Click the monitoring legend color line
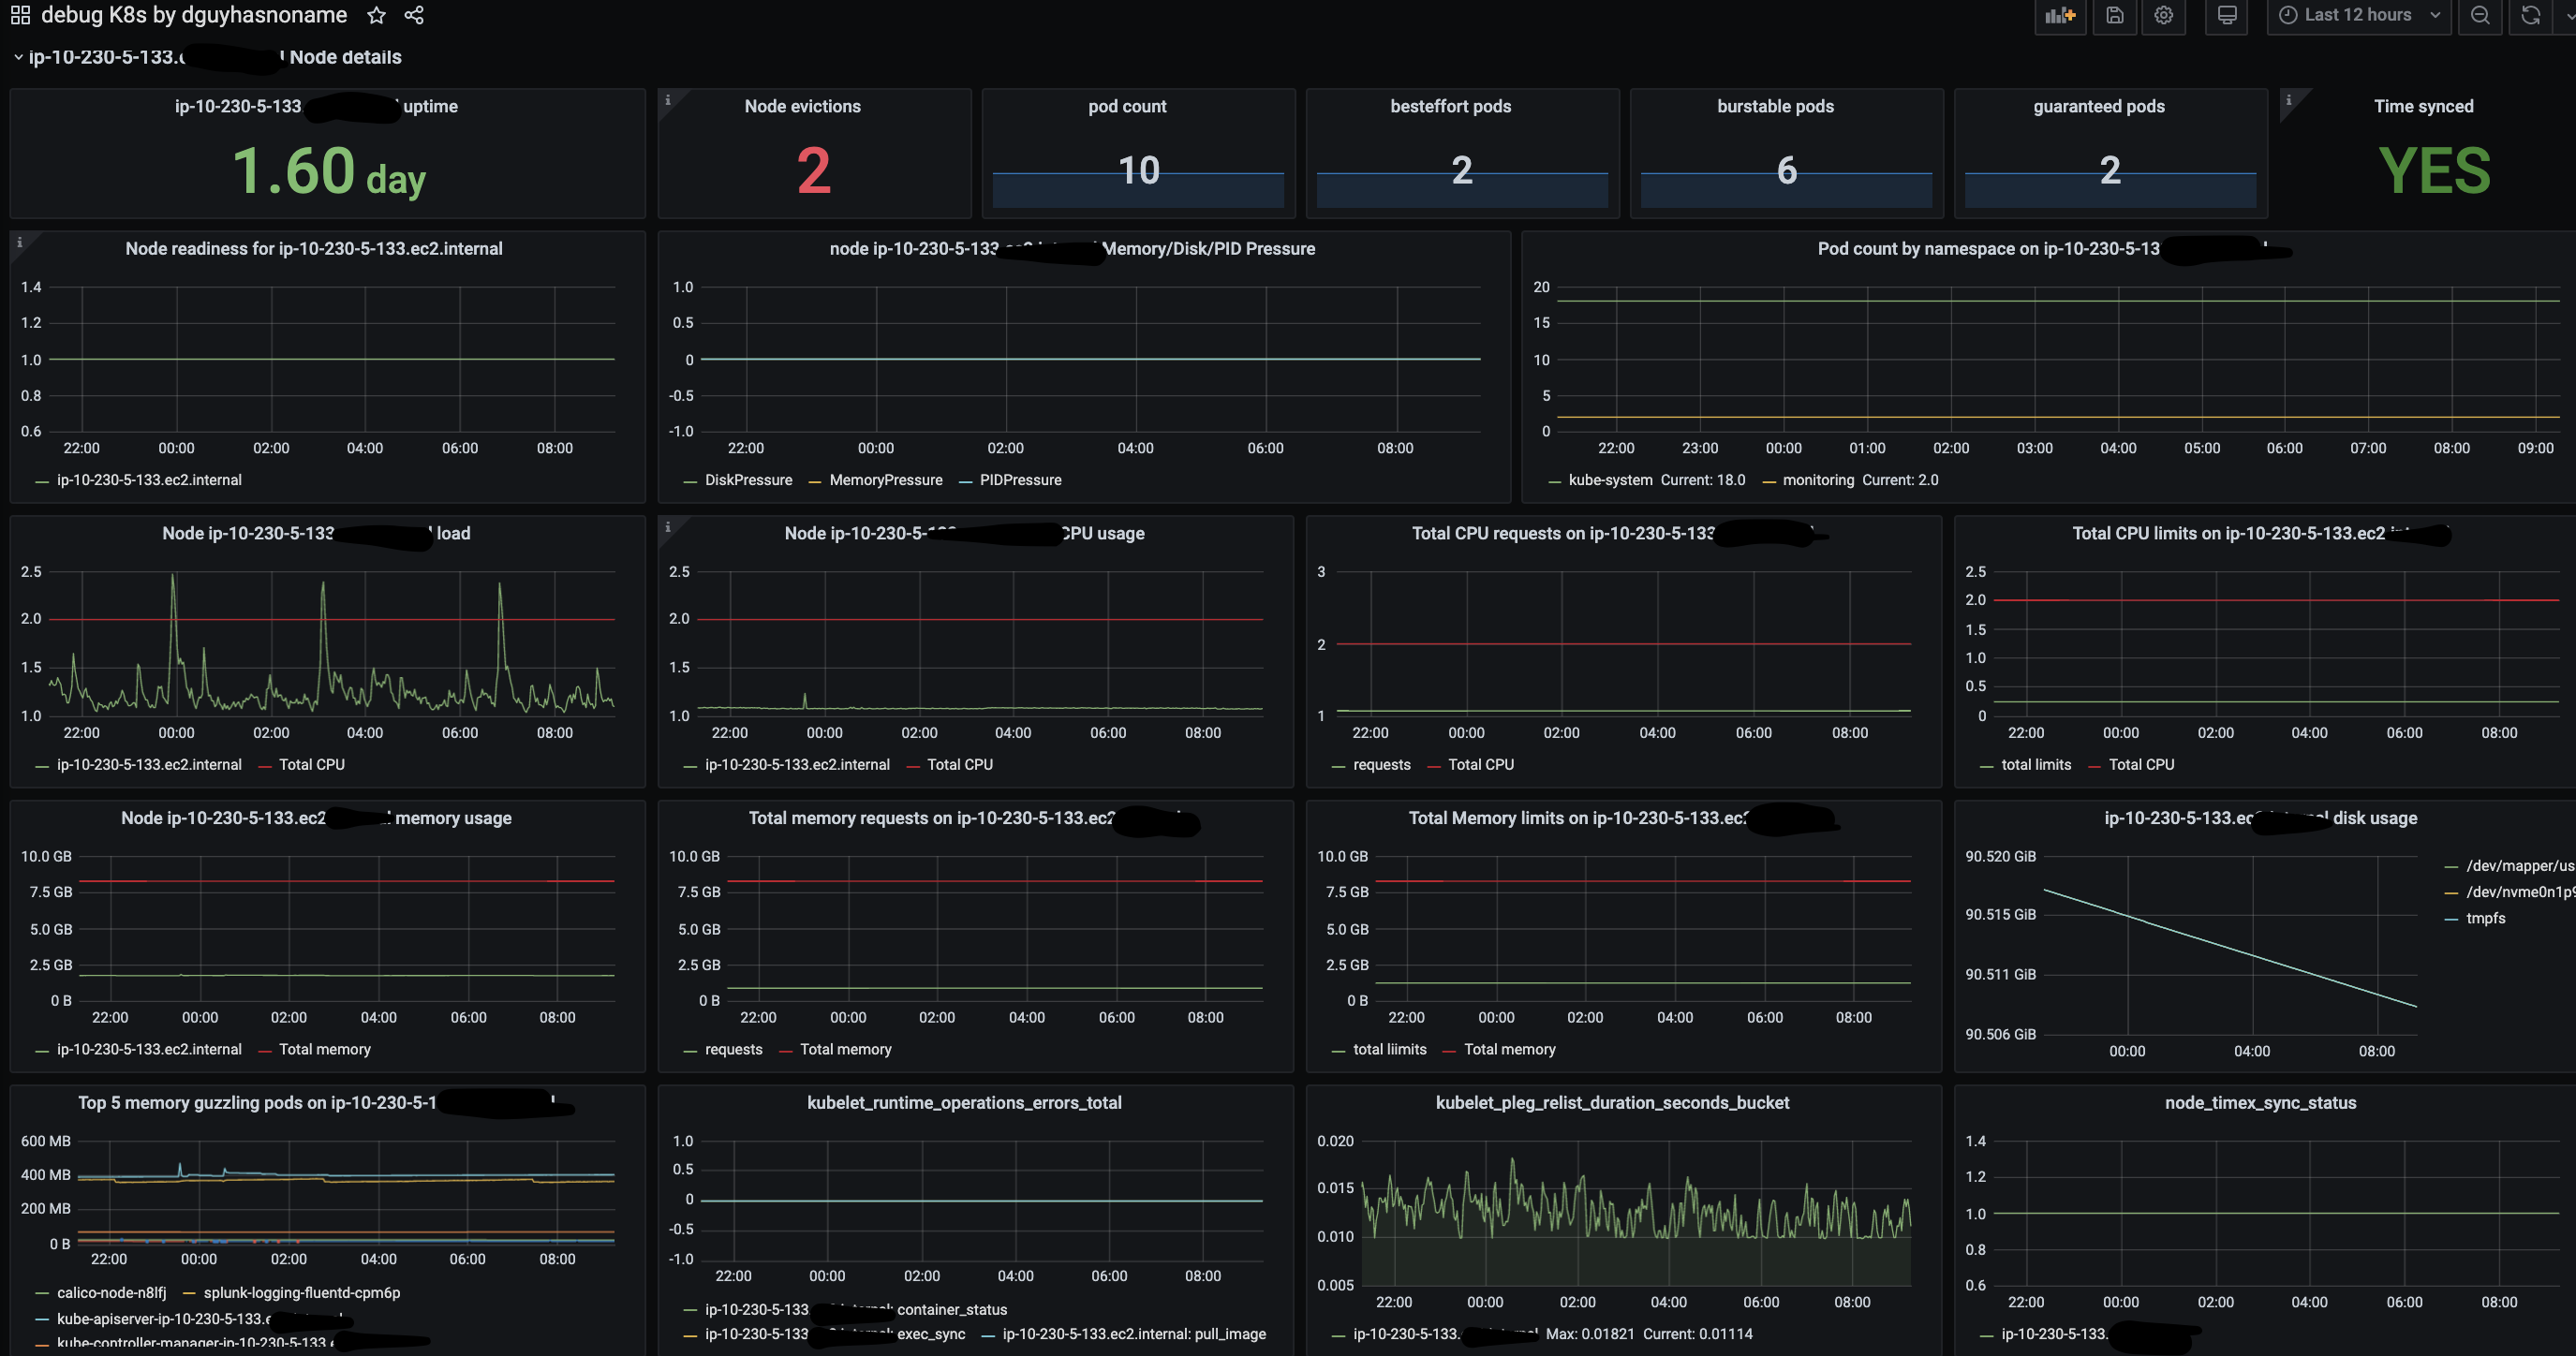2576x1356 pixels. (x=1769, y=481)
